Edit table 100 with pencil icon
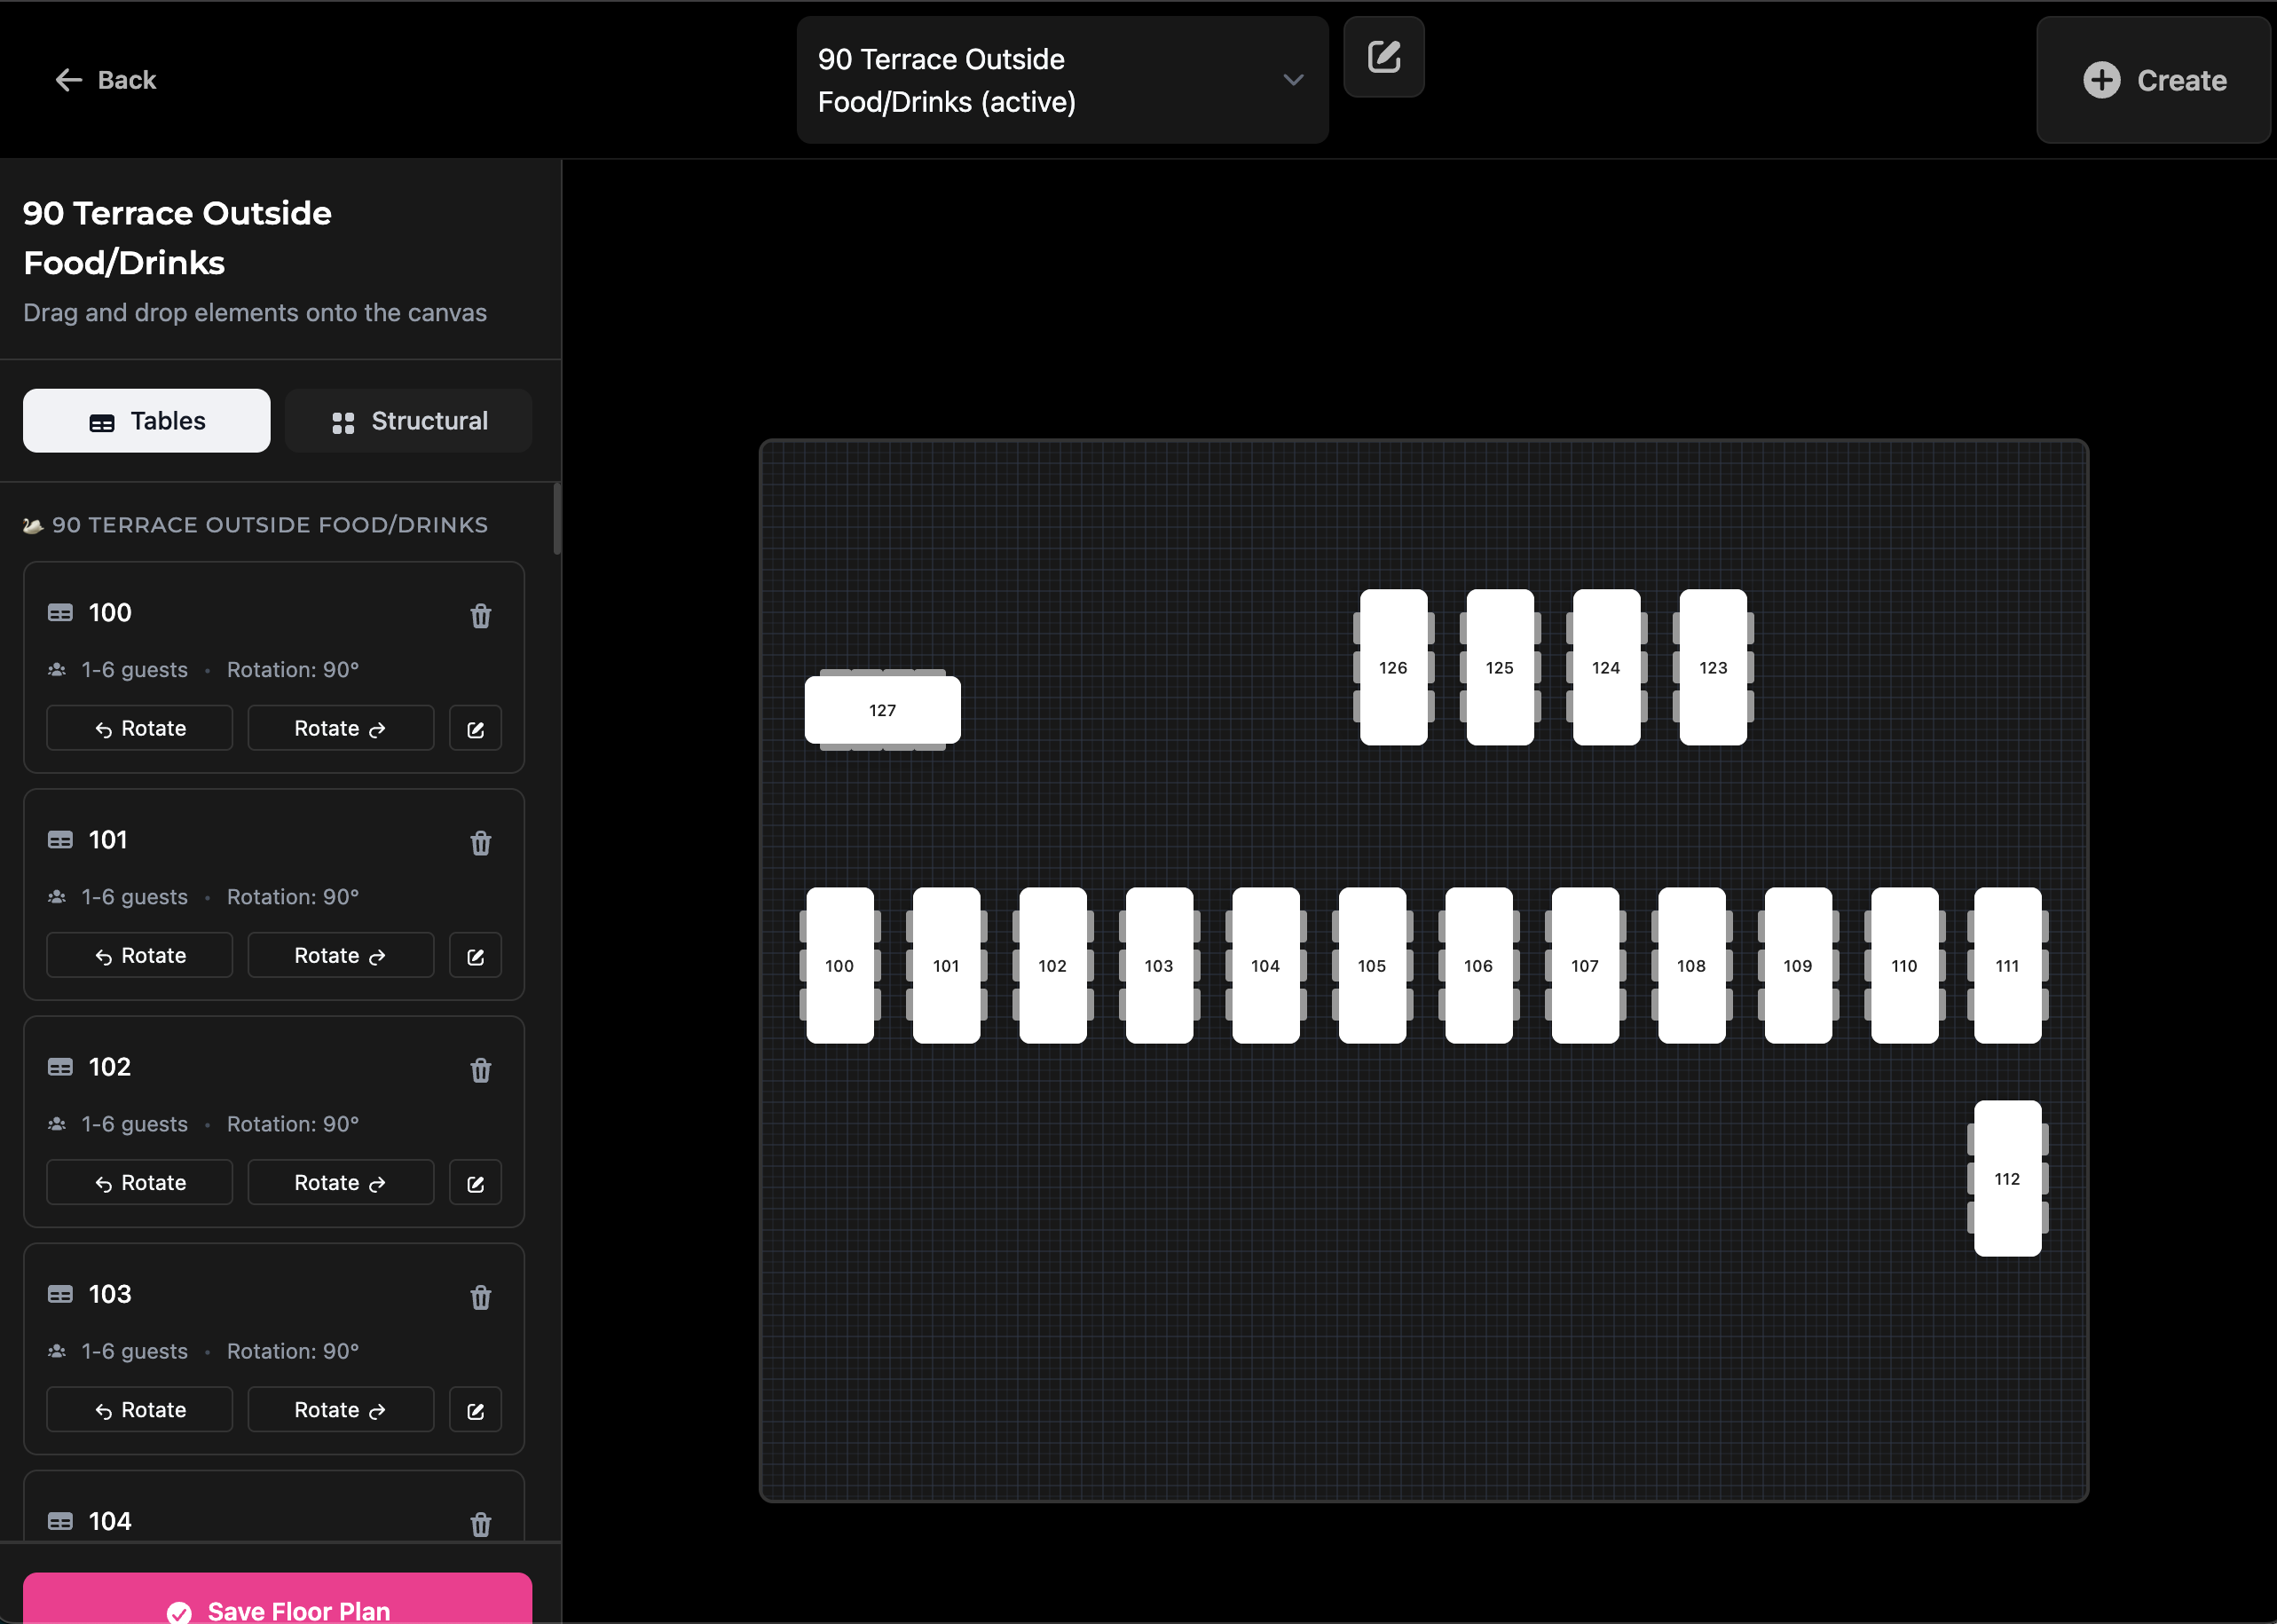 click(475, 729)
